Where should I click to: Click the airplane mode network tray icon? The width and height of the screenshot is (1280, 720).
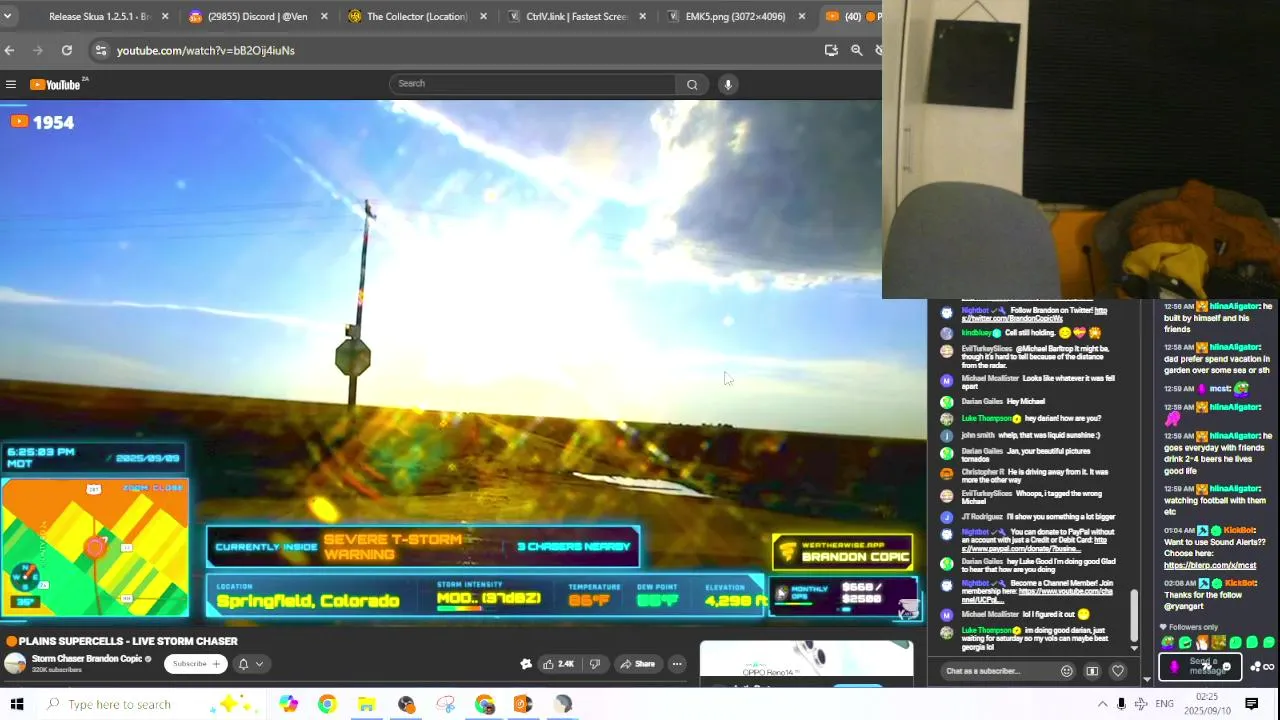tap(1141, 704)
